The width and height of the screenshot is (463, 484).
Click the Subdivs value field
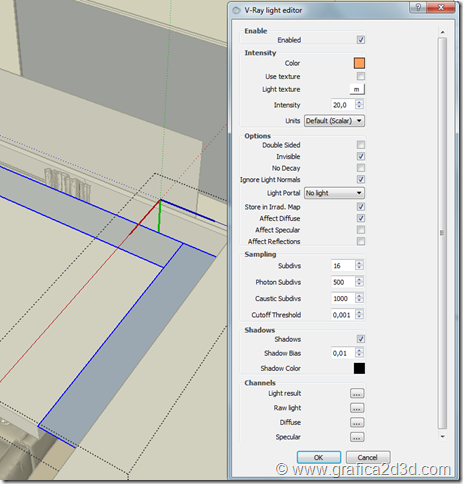[343, 266]
